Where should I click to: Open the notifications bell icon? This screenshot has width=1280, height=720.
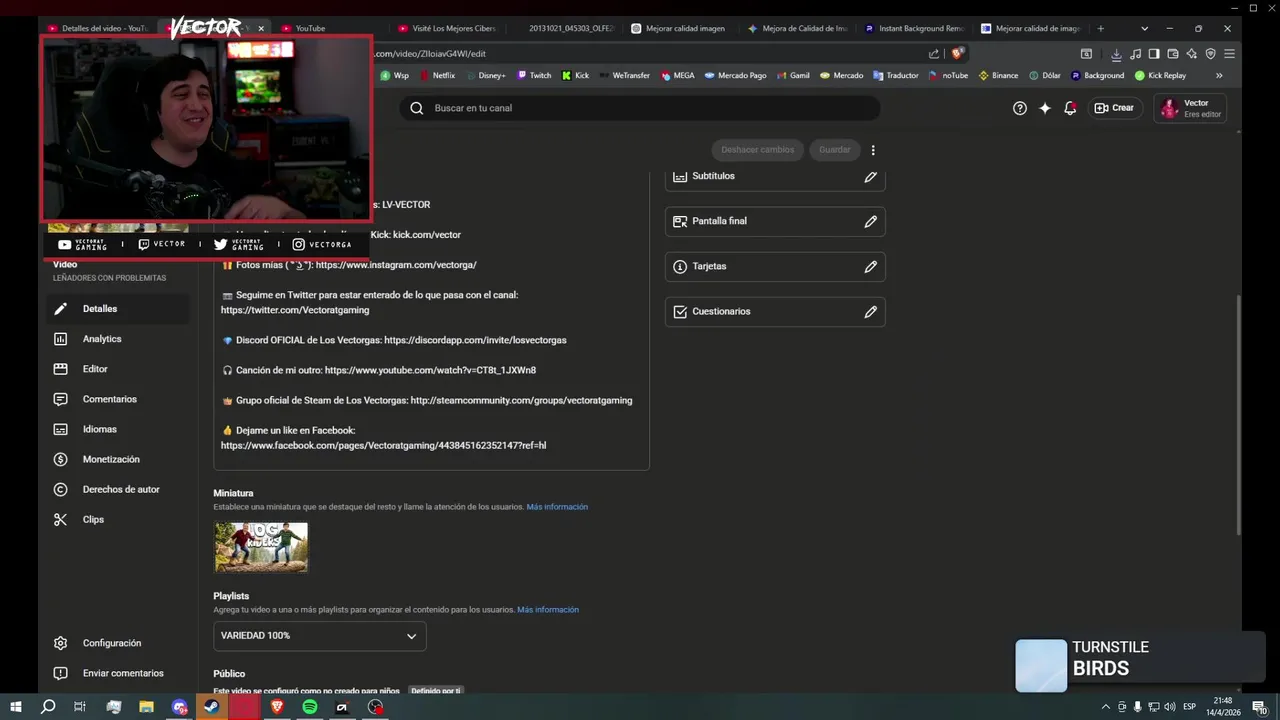coord(1070,108)
